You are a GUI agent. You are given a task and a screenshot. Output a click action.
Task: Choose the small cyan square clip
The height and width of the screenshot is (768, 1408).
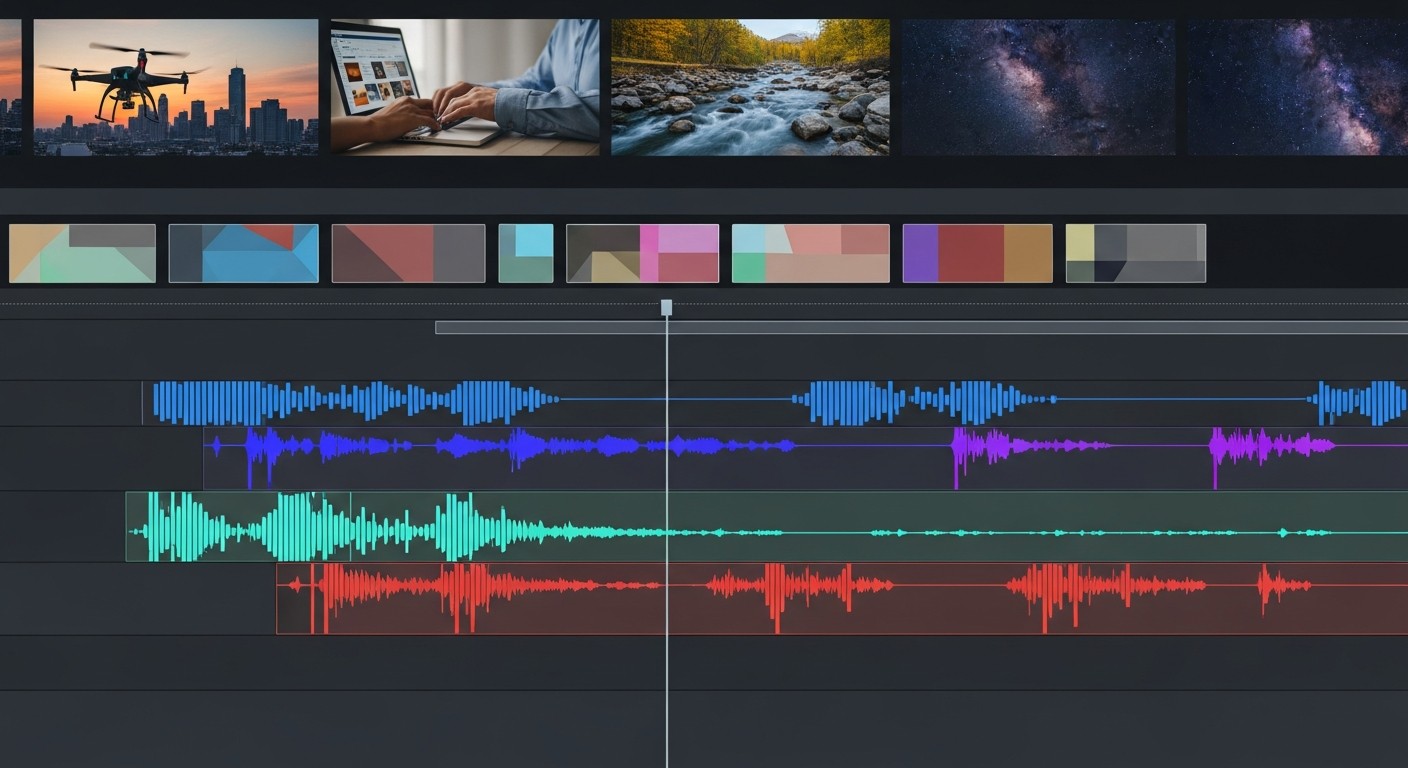pos(526,253)
